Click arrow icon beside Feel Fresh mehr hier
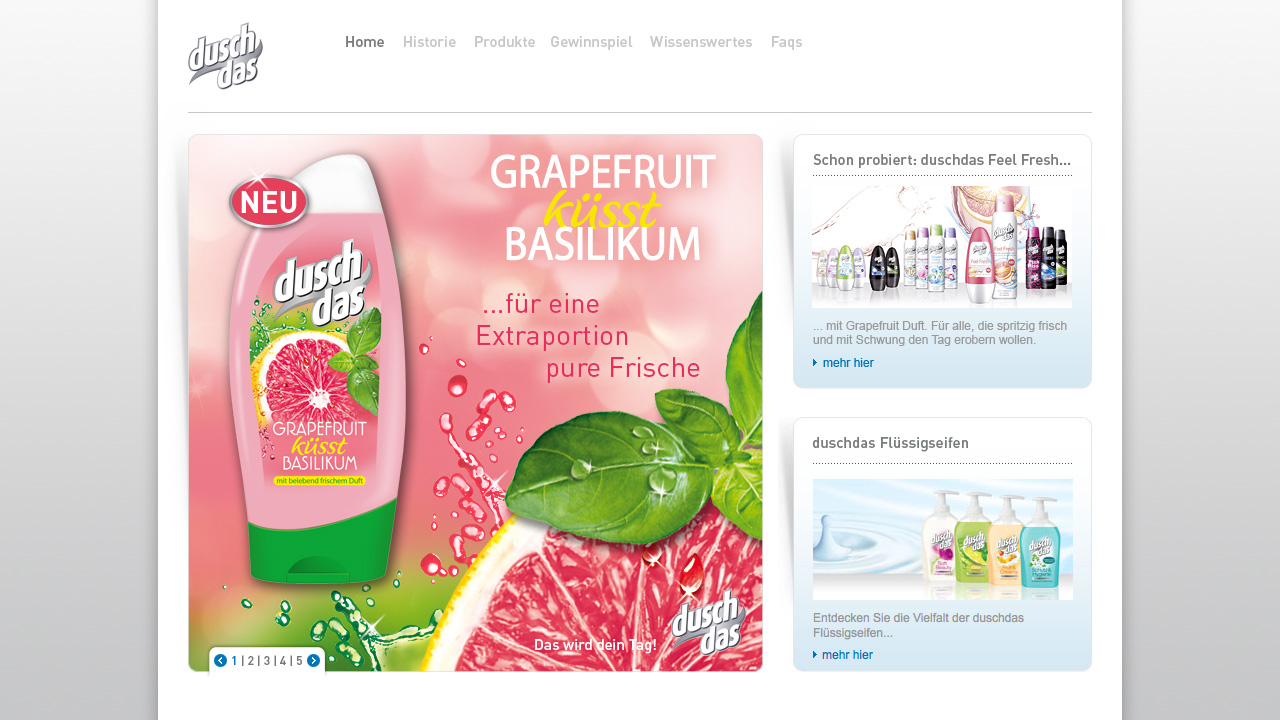 tap(815, 363)
